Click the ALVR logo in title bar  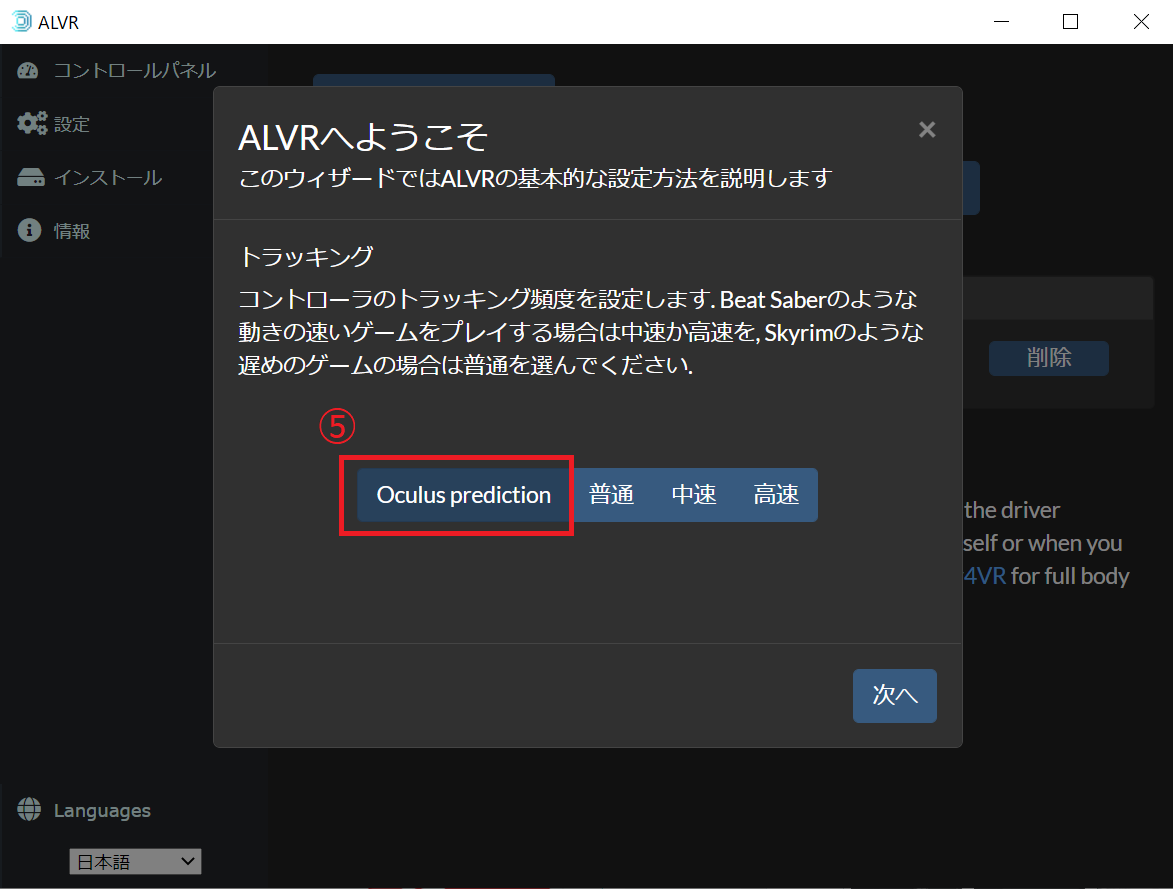[22, 22]
